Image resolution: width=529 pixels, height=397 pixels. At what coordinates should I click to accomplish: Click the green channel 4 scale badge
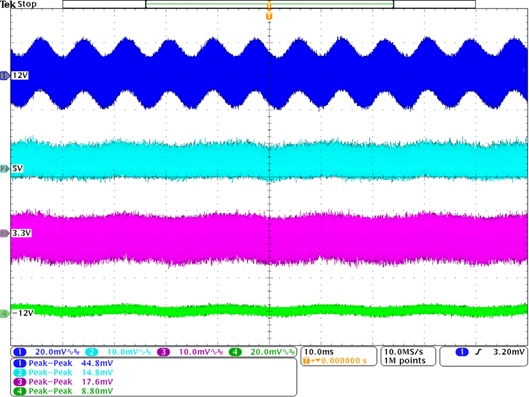click(235, 352)
